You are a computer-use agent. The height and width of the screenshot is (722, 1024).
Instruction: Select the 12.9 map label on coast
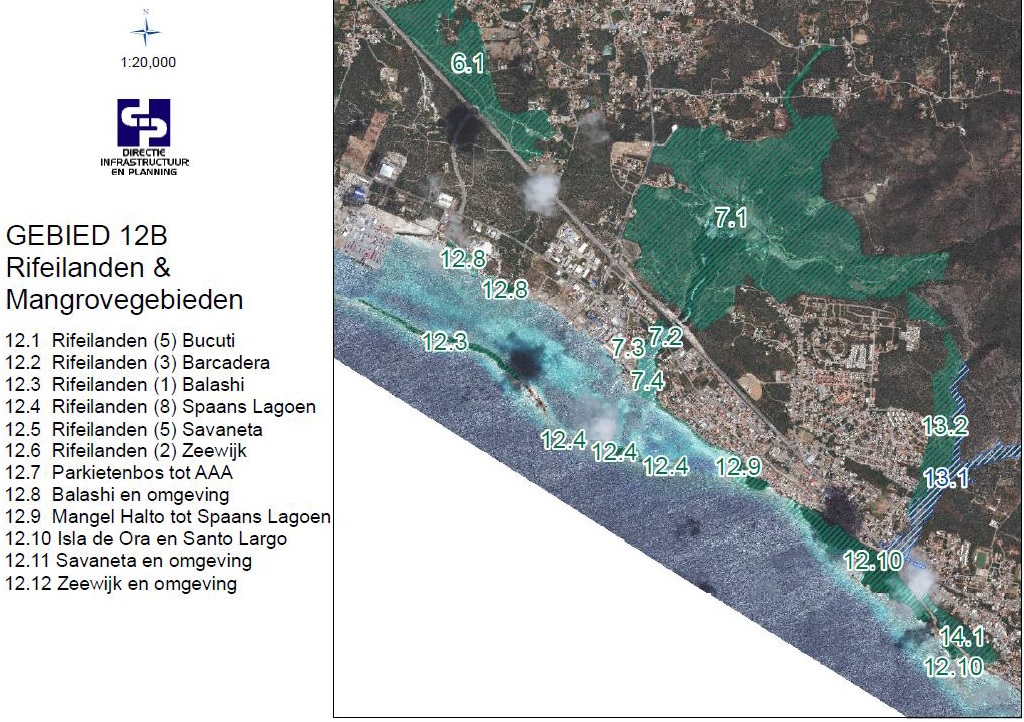tap(739, 466)
